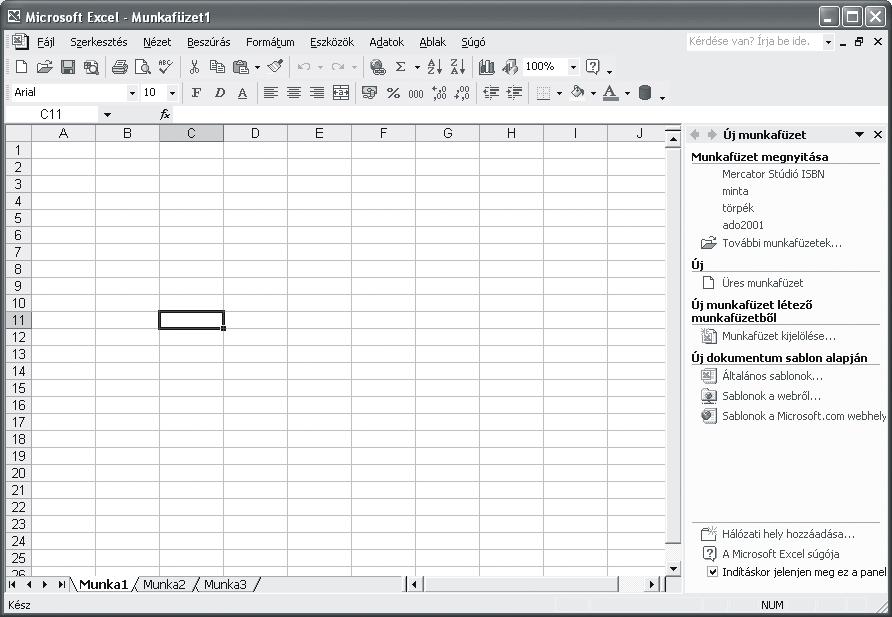Click the Open folder toolbar icon
The width and height of the screenshot is (892, 617).
[x=44, y=67]
